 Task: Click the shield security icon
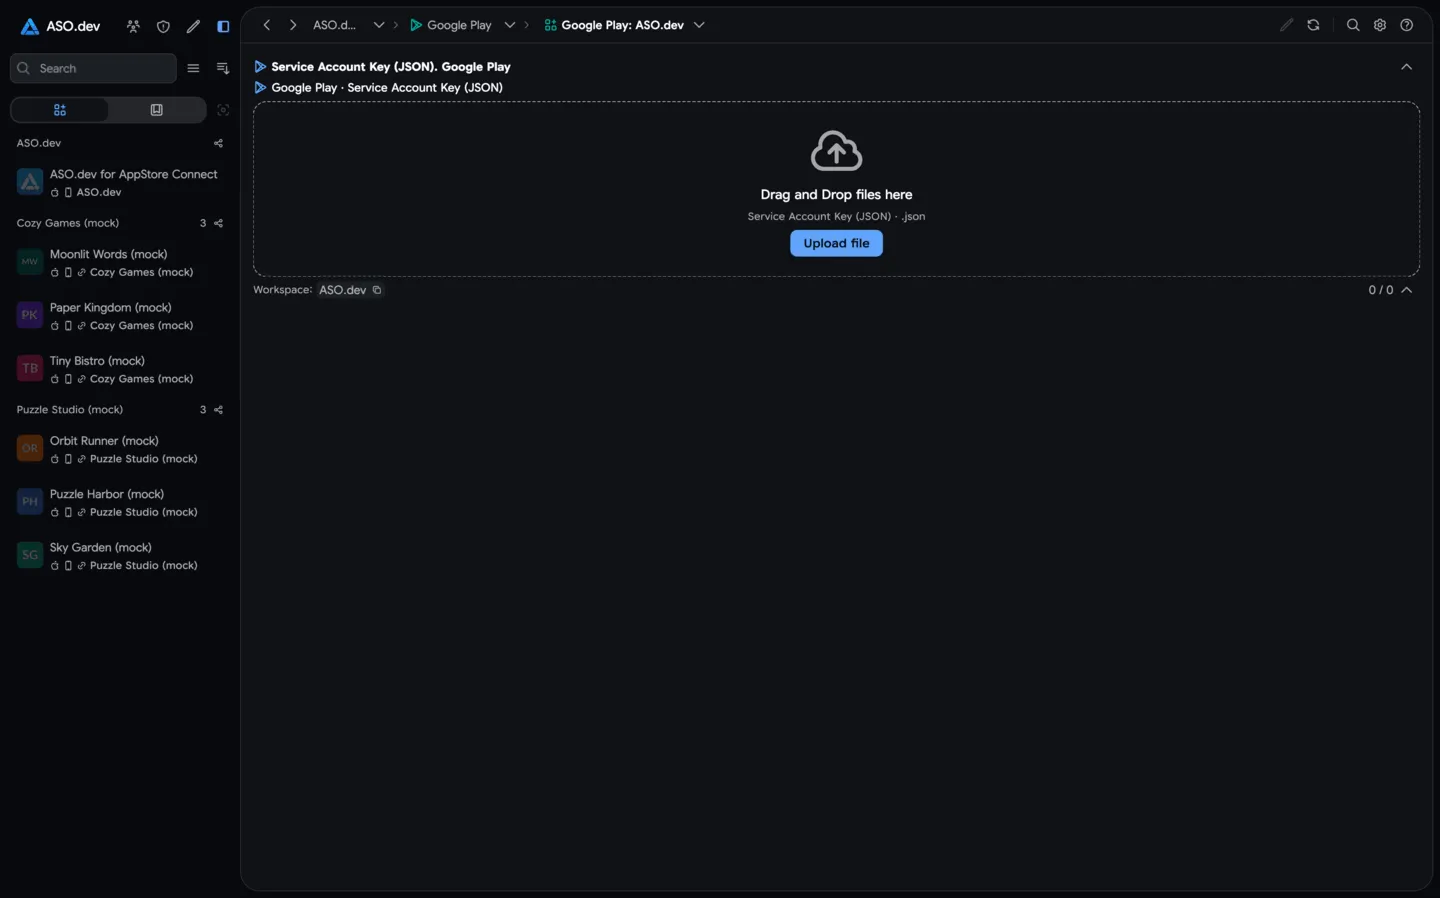click(163, 26)
